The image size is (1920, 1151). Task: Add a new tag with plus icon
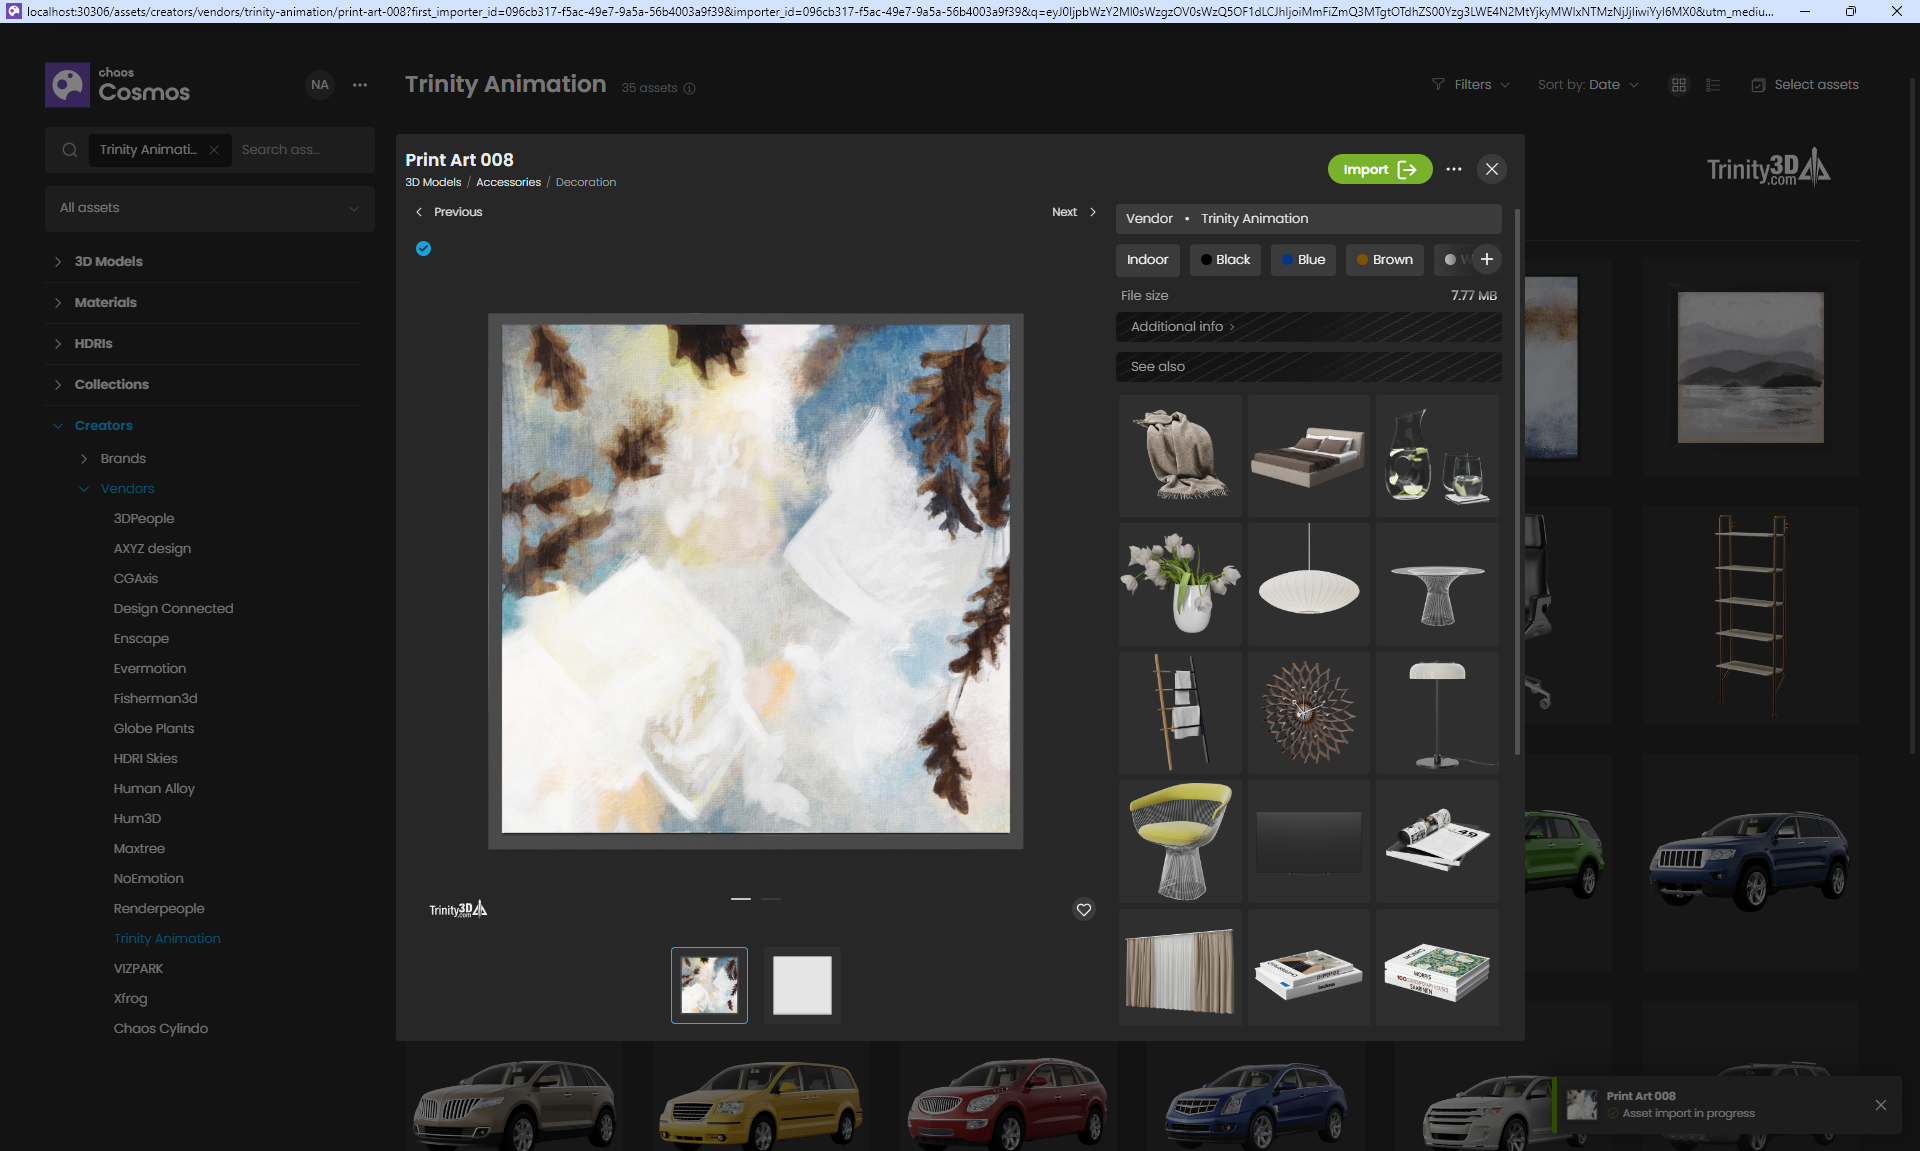tap(1487, 260)
